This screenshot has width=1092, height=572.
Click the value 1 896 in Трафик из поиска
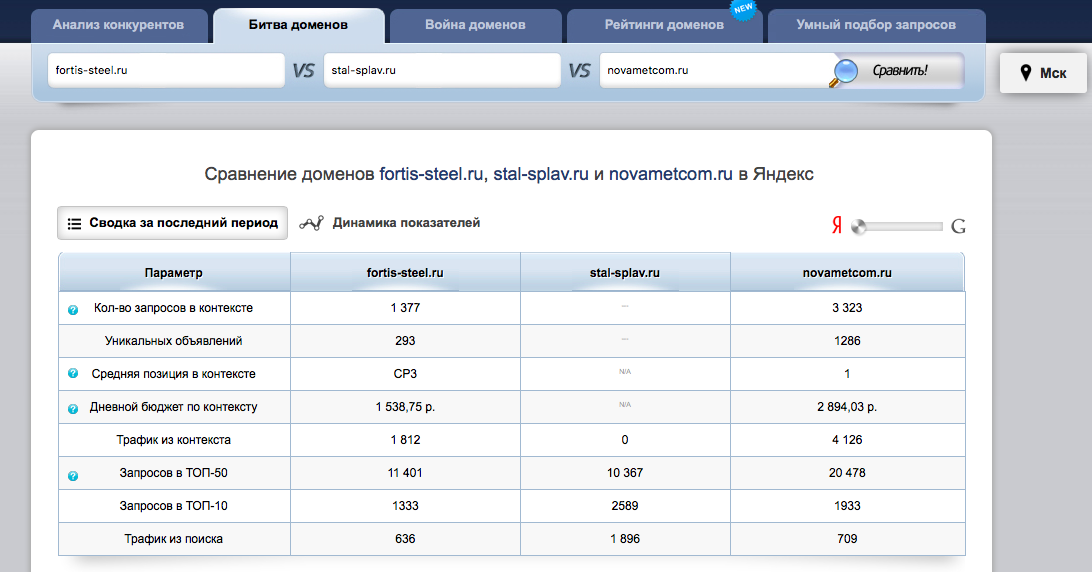(625, 539)
